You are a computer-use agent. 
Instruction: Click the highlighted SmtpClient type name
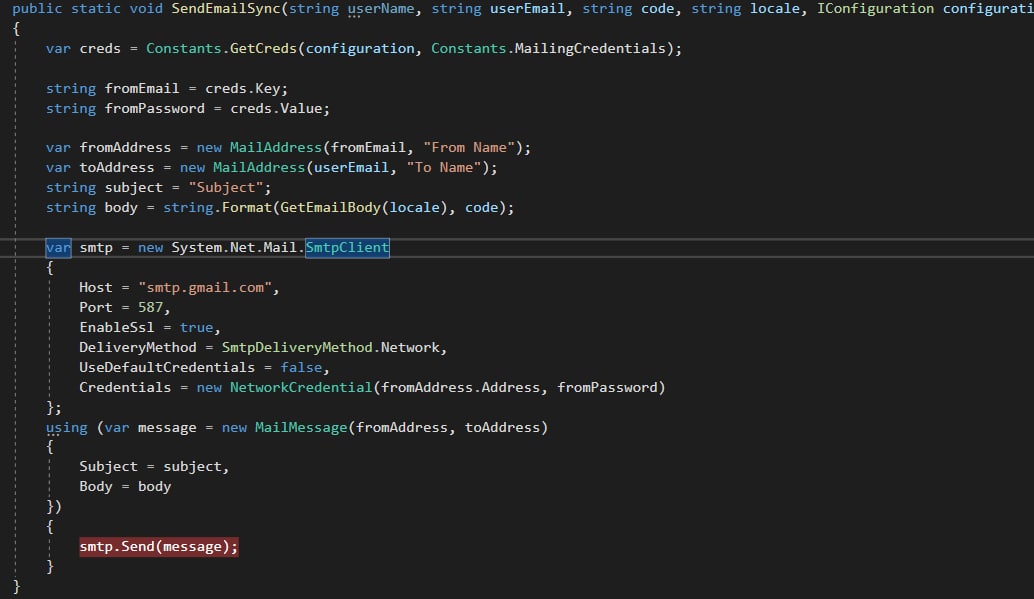(x=347, y=247)
